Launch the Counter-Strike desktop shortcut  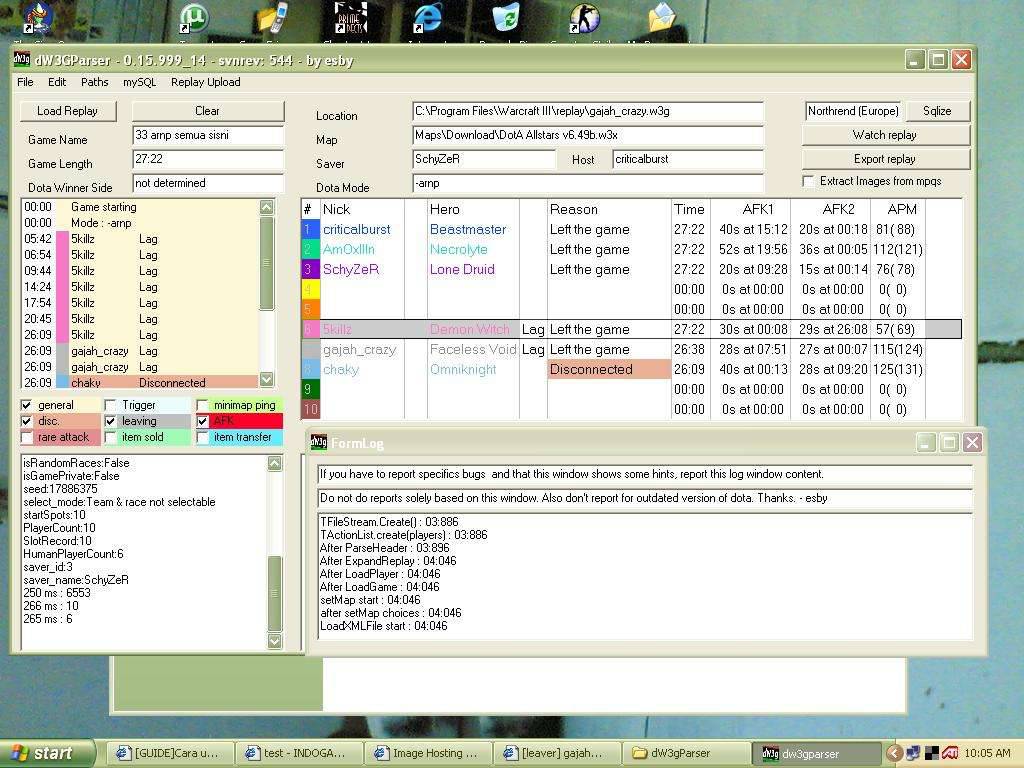click(x=584, y=18)
